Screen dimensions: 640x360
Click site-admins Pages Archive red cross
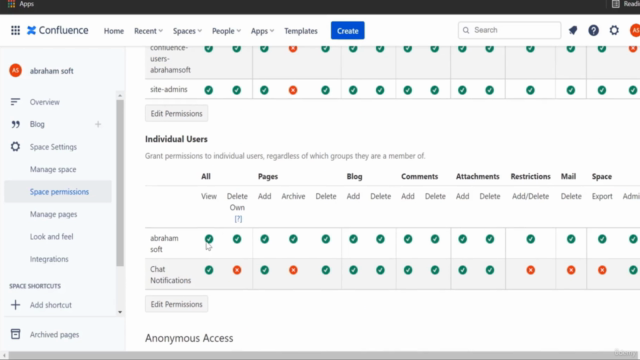(x=293, y=90)
